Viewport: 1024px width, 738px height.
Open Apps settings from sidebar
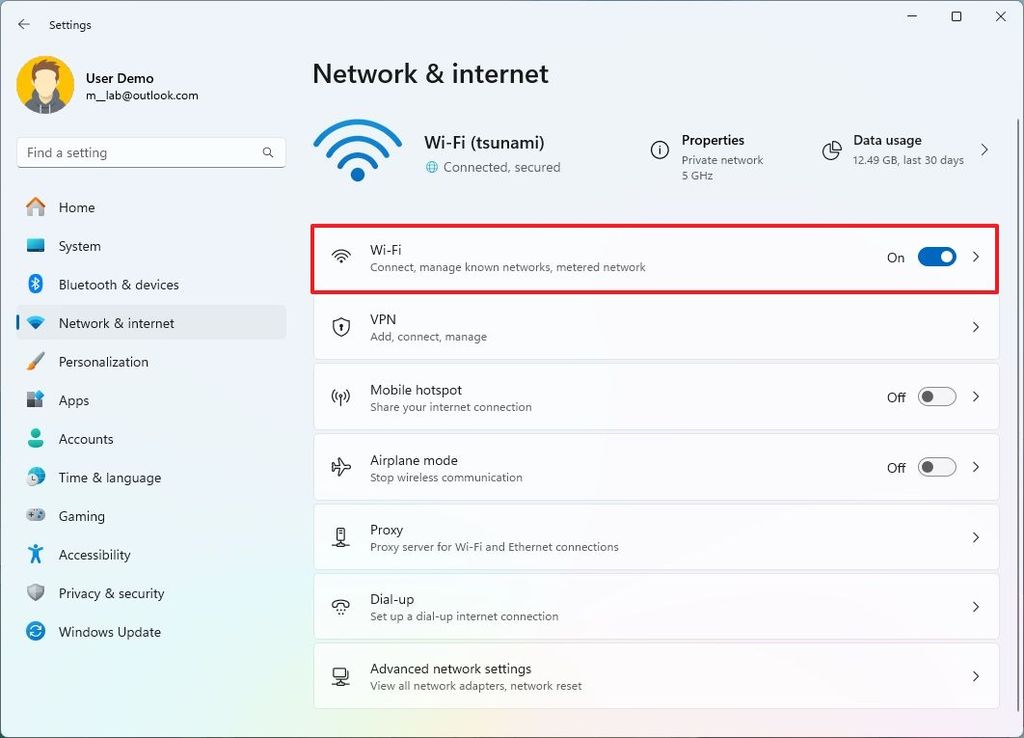pyautogui.click(x=74, y=400)
